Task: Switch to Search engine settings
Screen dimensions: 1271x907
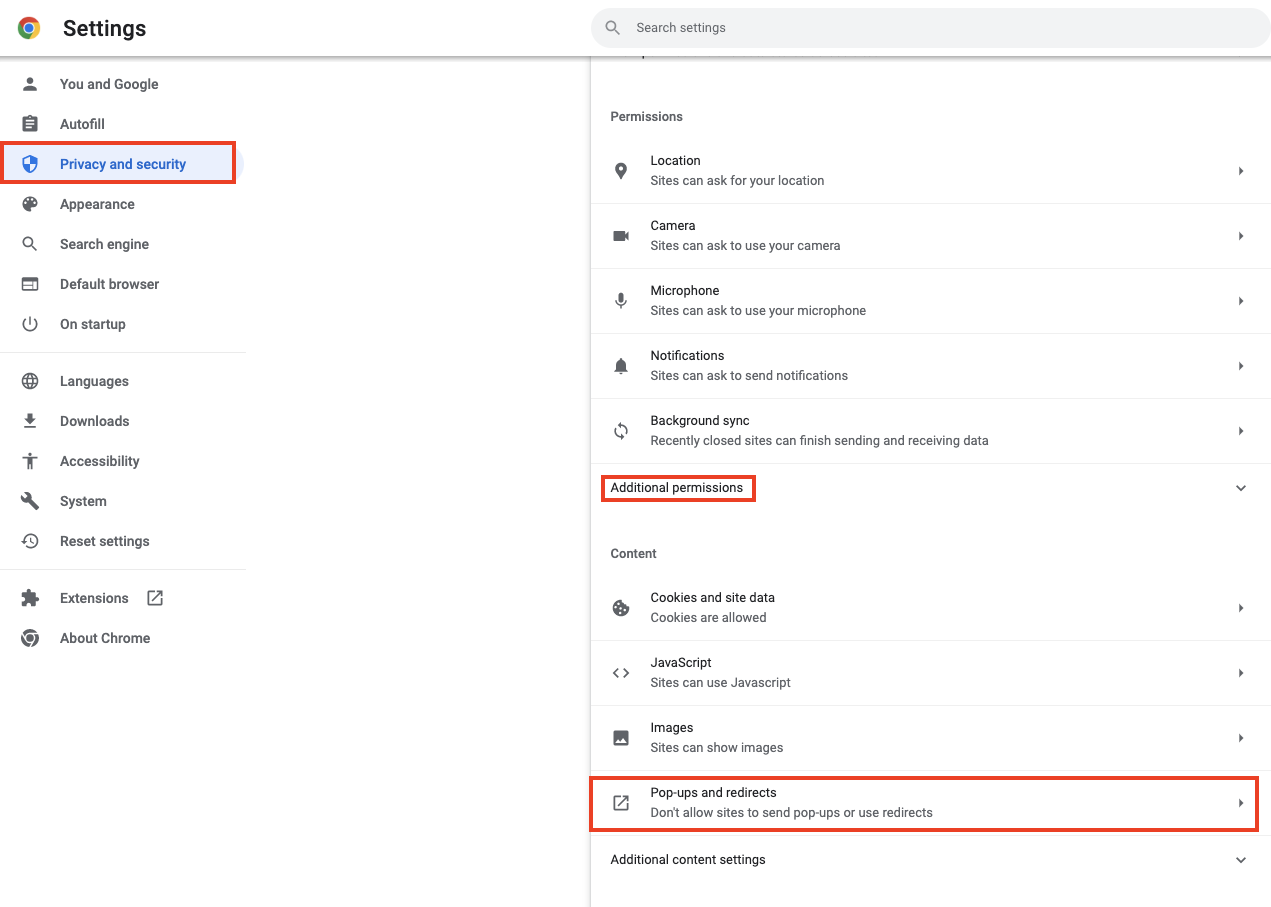Action: coord(104,244)
